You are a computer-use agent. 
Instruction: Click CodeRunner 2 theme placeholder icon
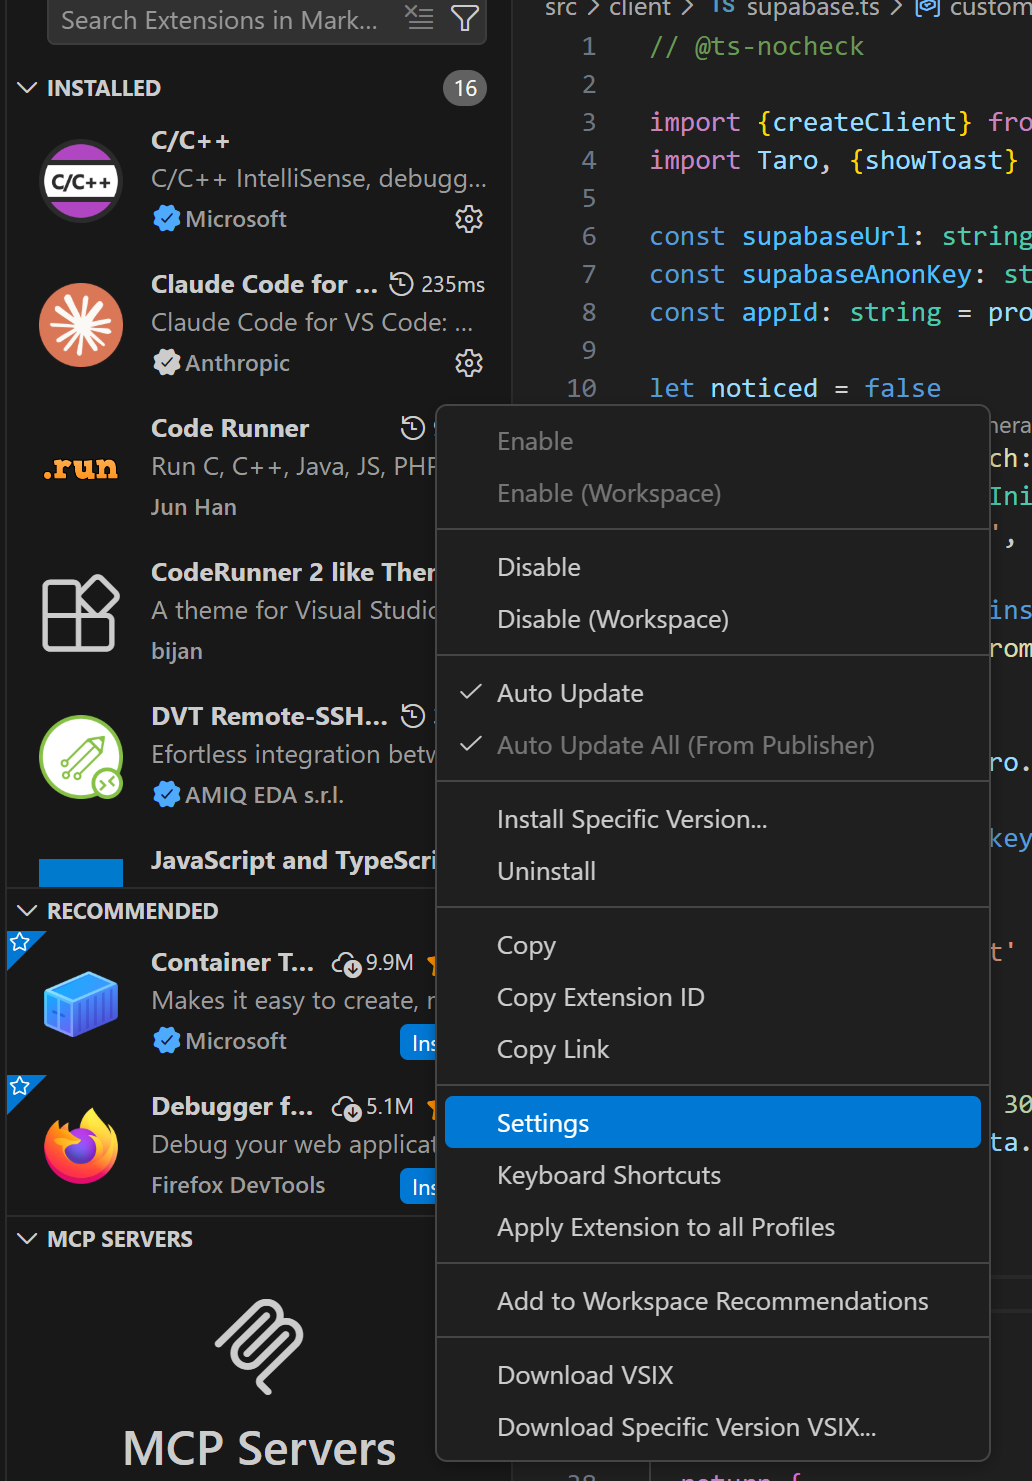(81, 613)
